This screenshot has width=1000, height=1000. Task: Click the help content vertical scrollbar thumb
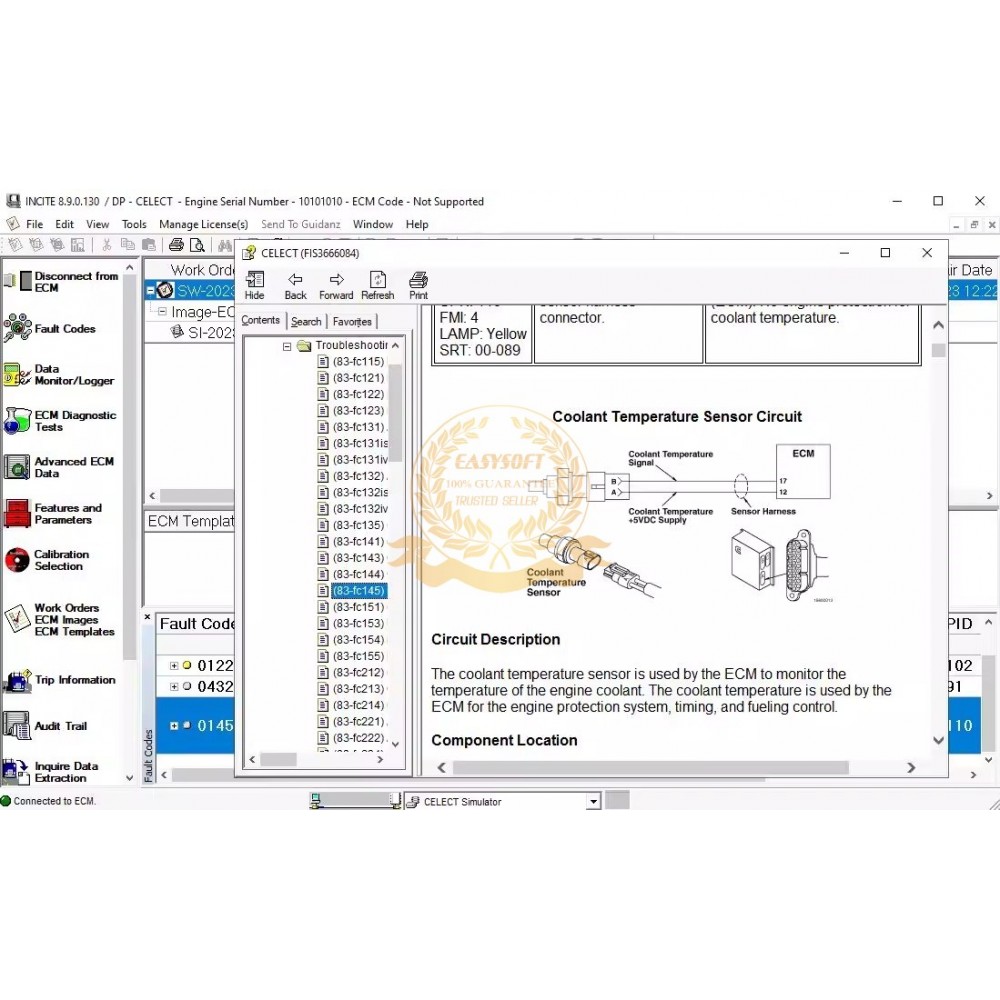(x=938, y=350)
